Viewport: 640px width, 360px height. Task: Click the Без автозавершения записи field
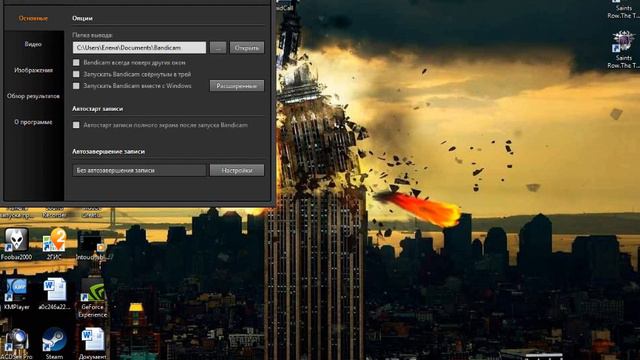tap(139, 170)
